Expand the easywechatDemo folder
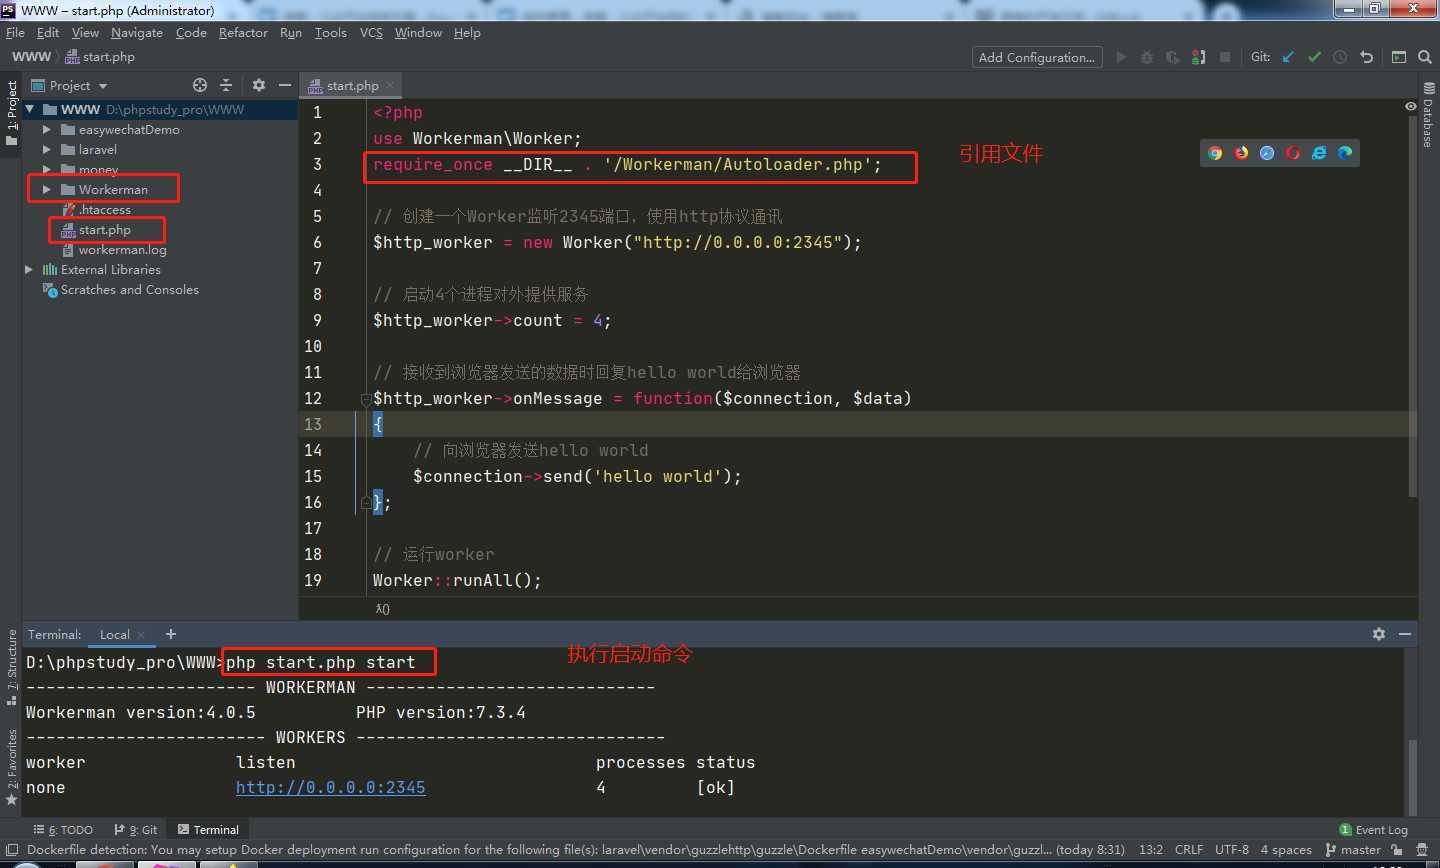The image size is (1440, 868). coord(46,129)
